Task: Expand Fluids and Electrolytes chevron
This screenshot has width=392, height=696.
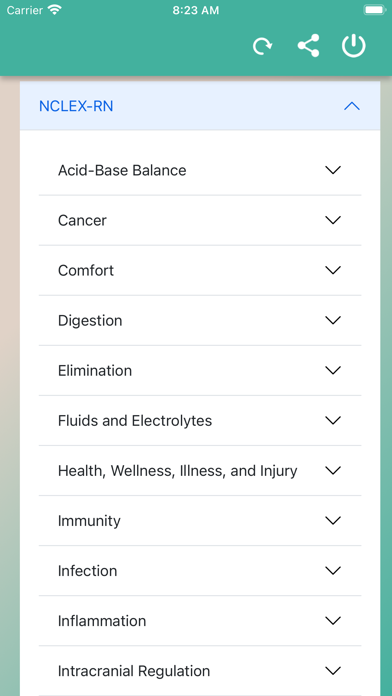Action: coord(333,420)
